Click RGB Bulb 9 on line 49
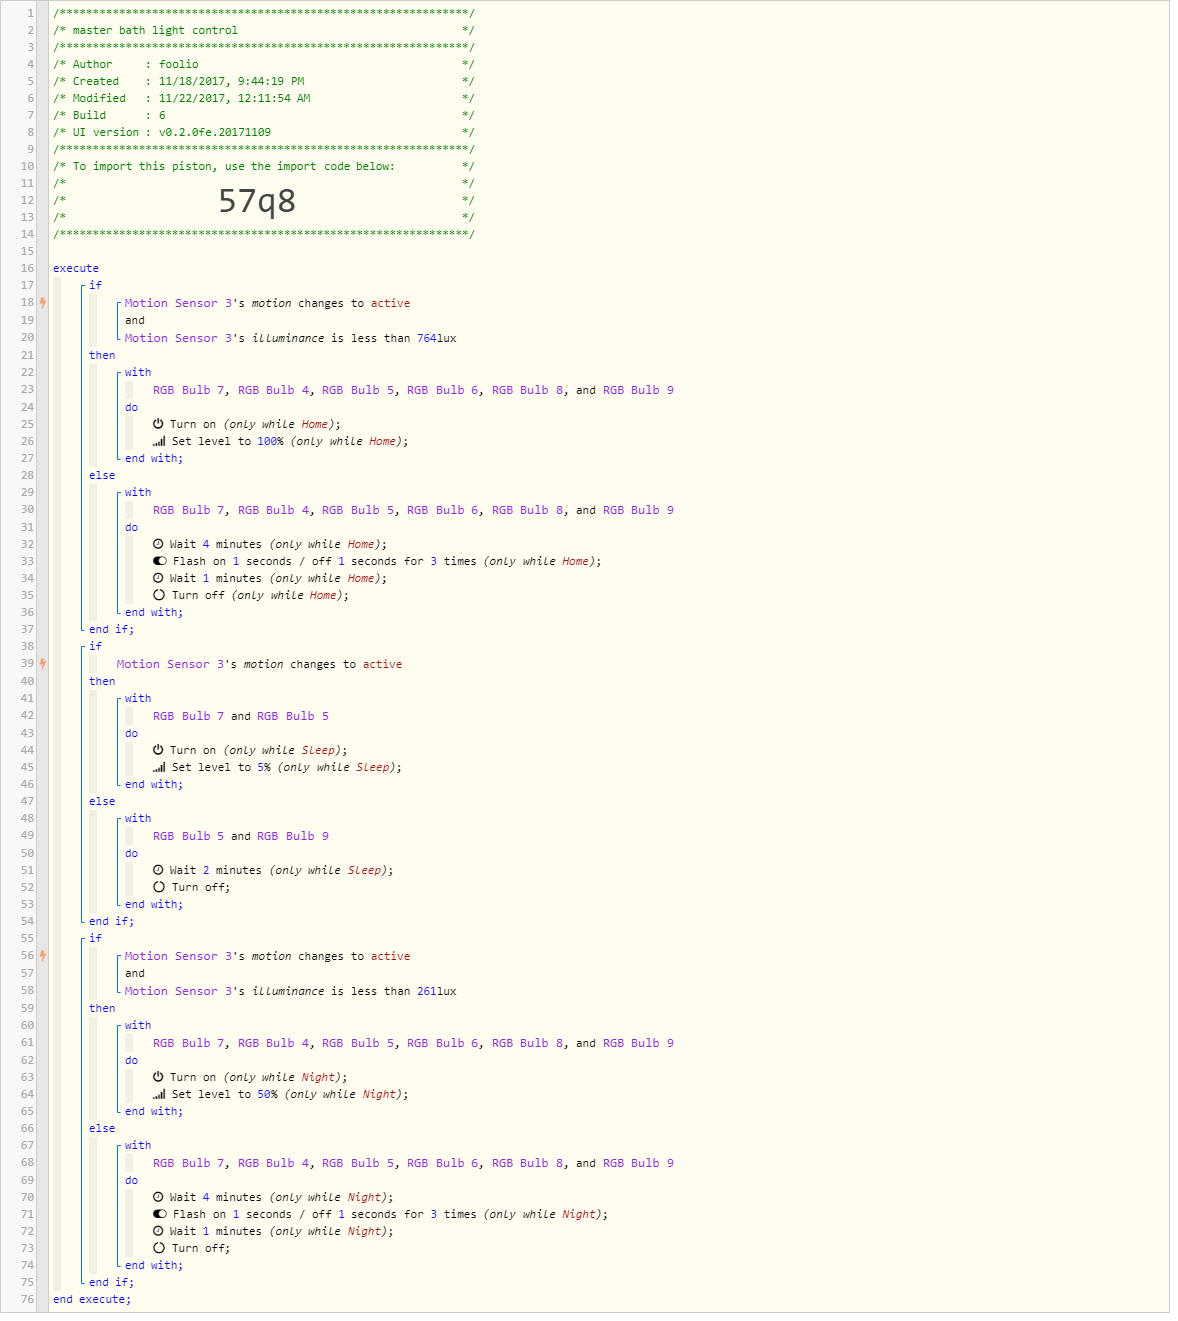This screenshot has height=1321, width=1178. [x=293, y=836]
